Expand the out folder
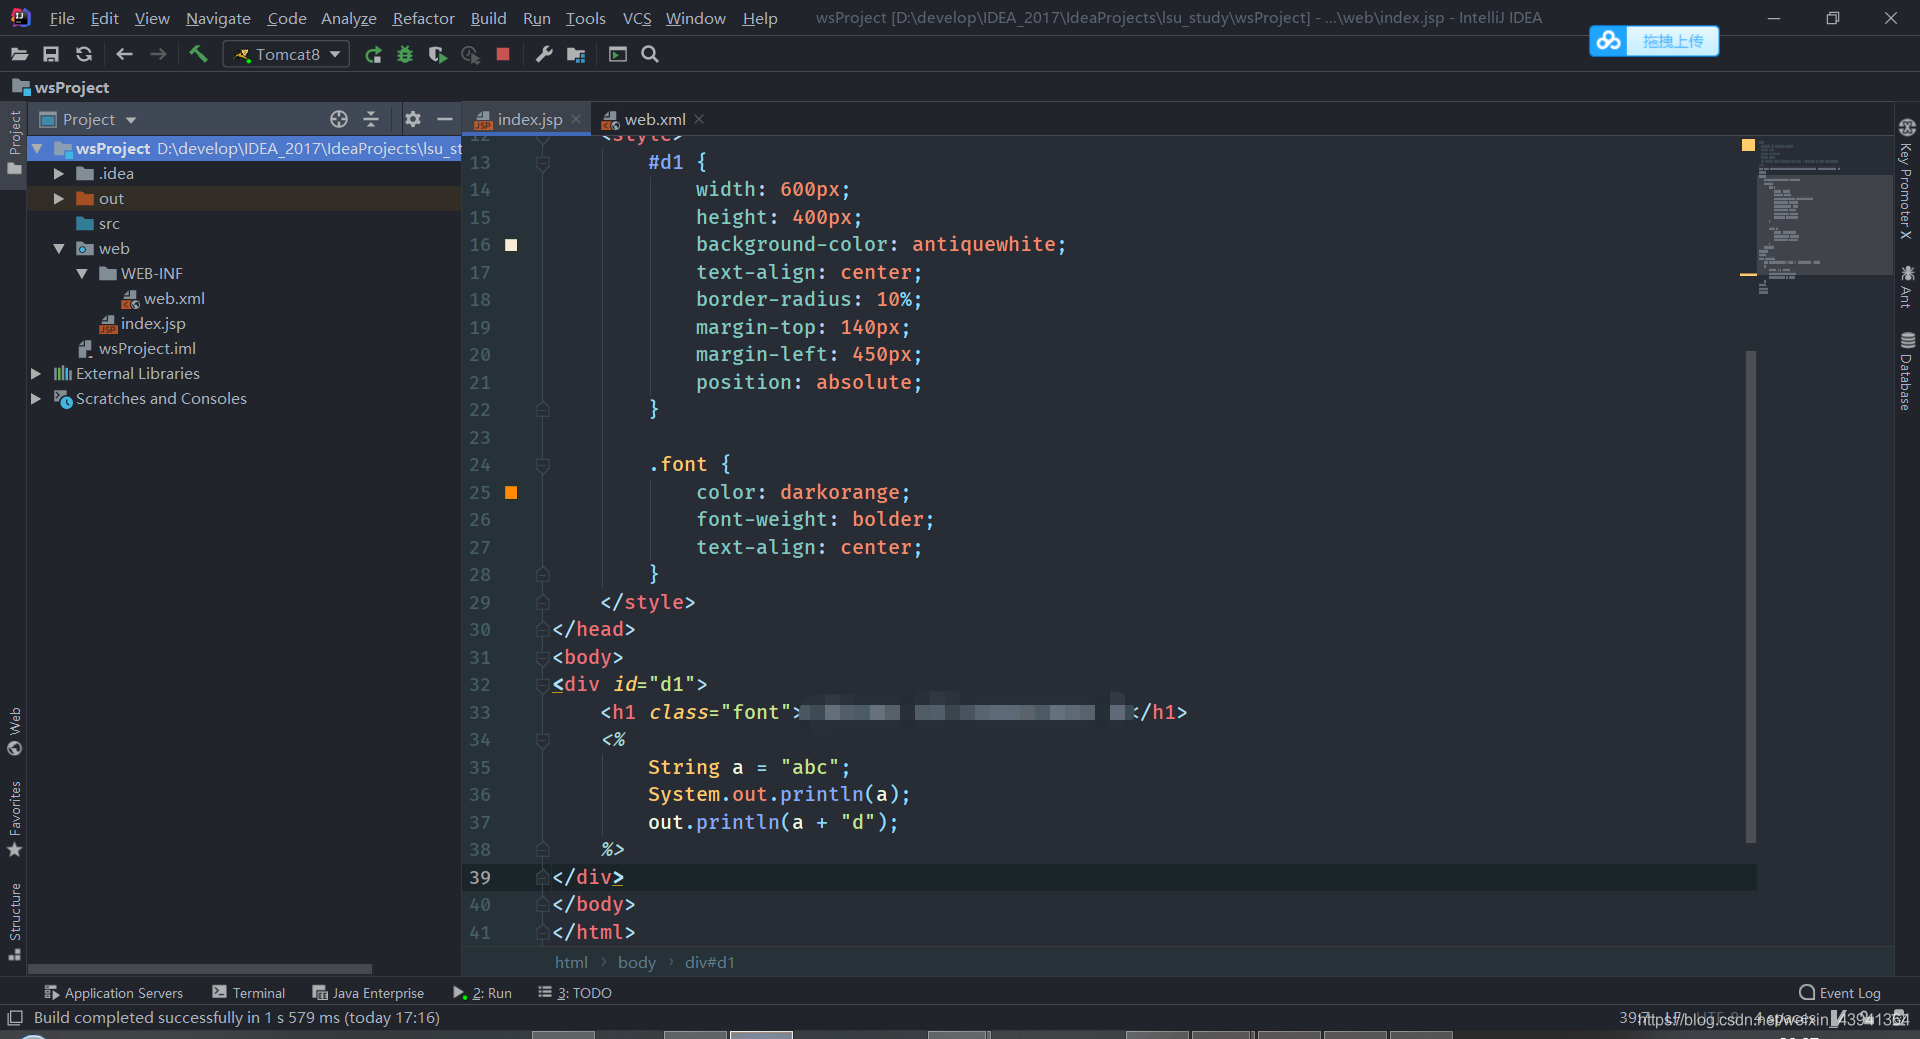 (59, 198)
